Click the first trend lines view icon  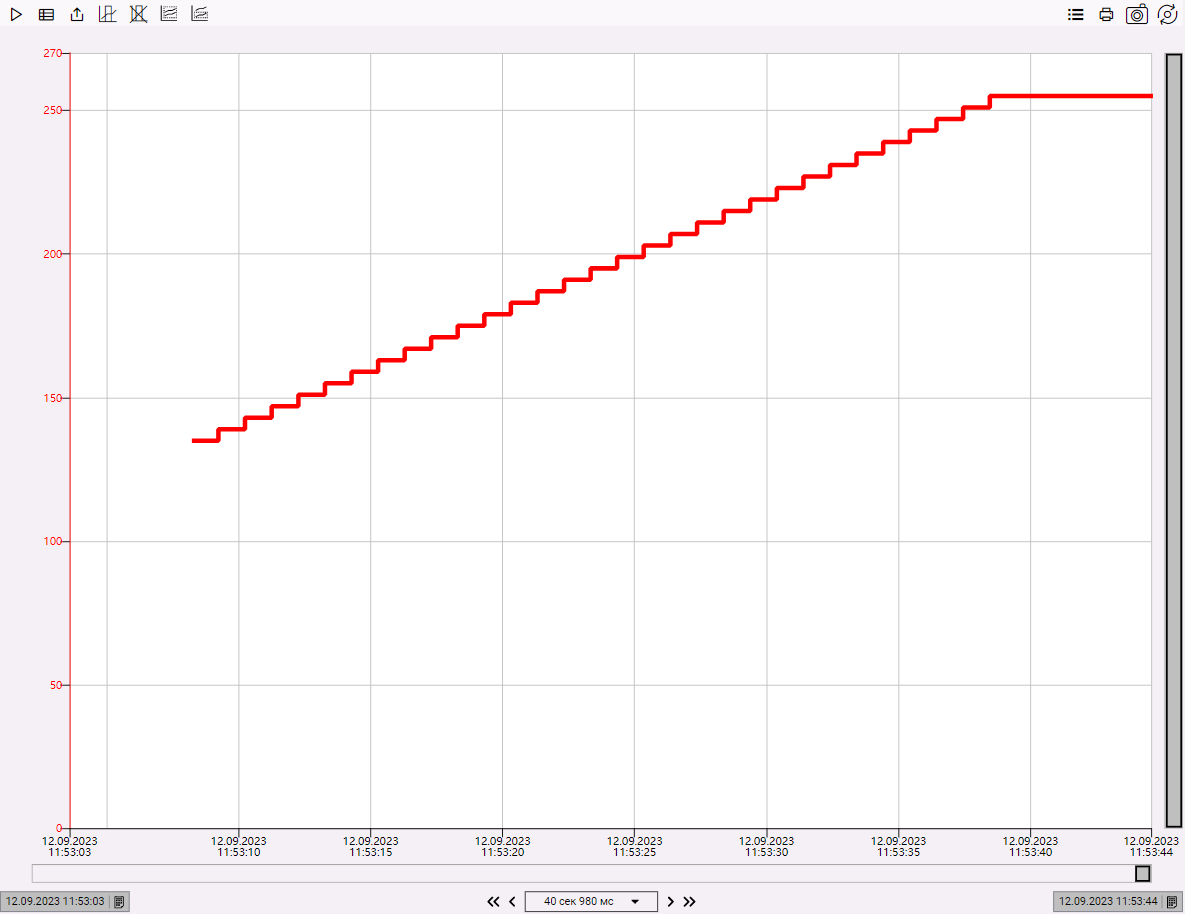tap(169, 15)
